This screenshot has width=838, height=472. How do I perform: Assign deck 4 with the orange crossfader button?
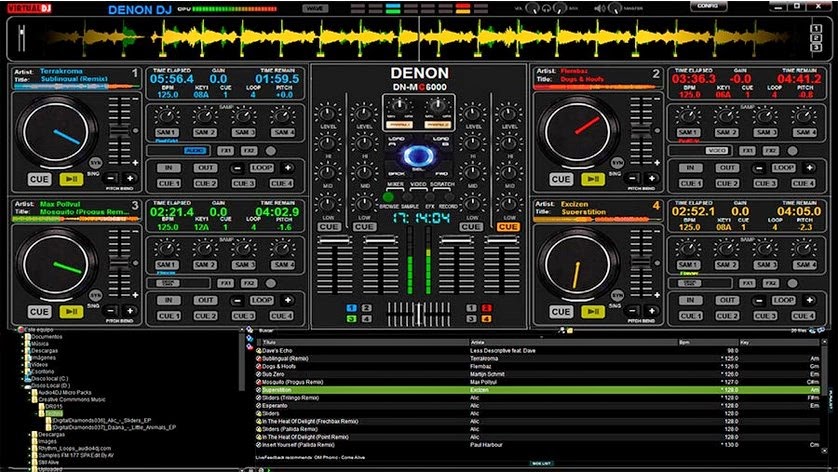(x=486, y=319)
